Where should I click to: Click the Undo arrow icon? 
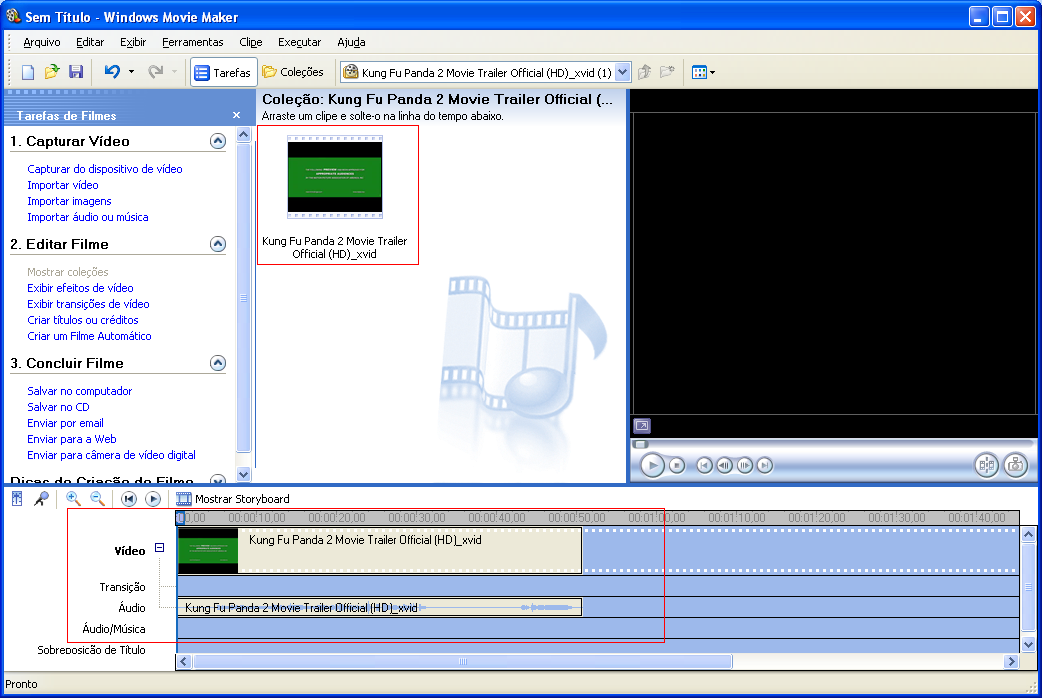click(112, 72)
